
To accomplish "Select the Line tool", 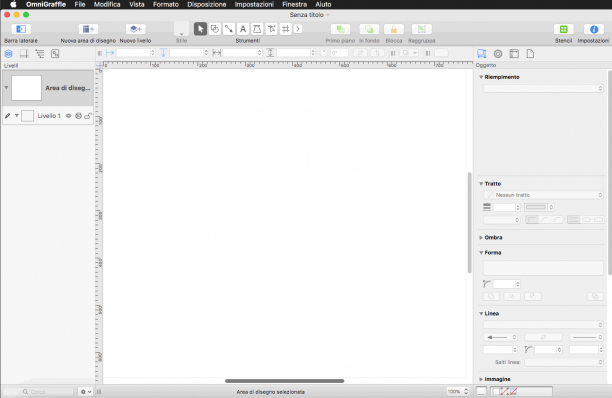I will pyautogui.click(x=229, y=29).
